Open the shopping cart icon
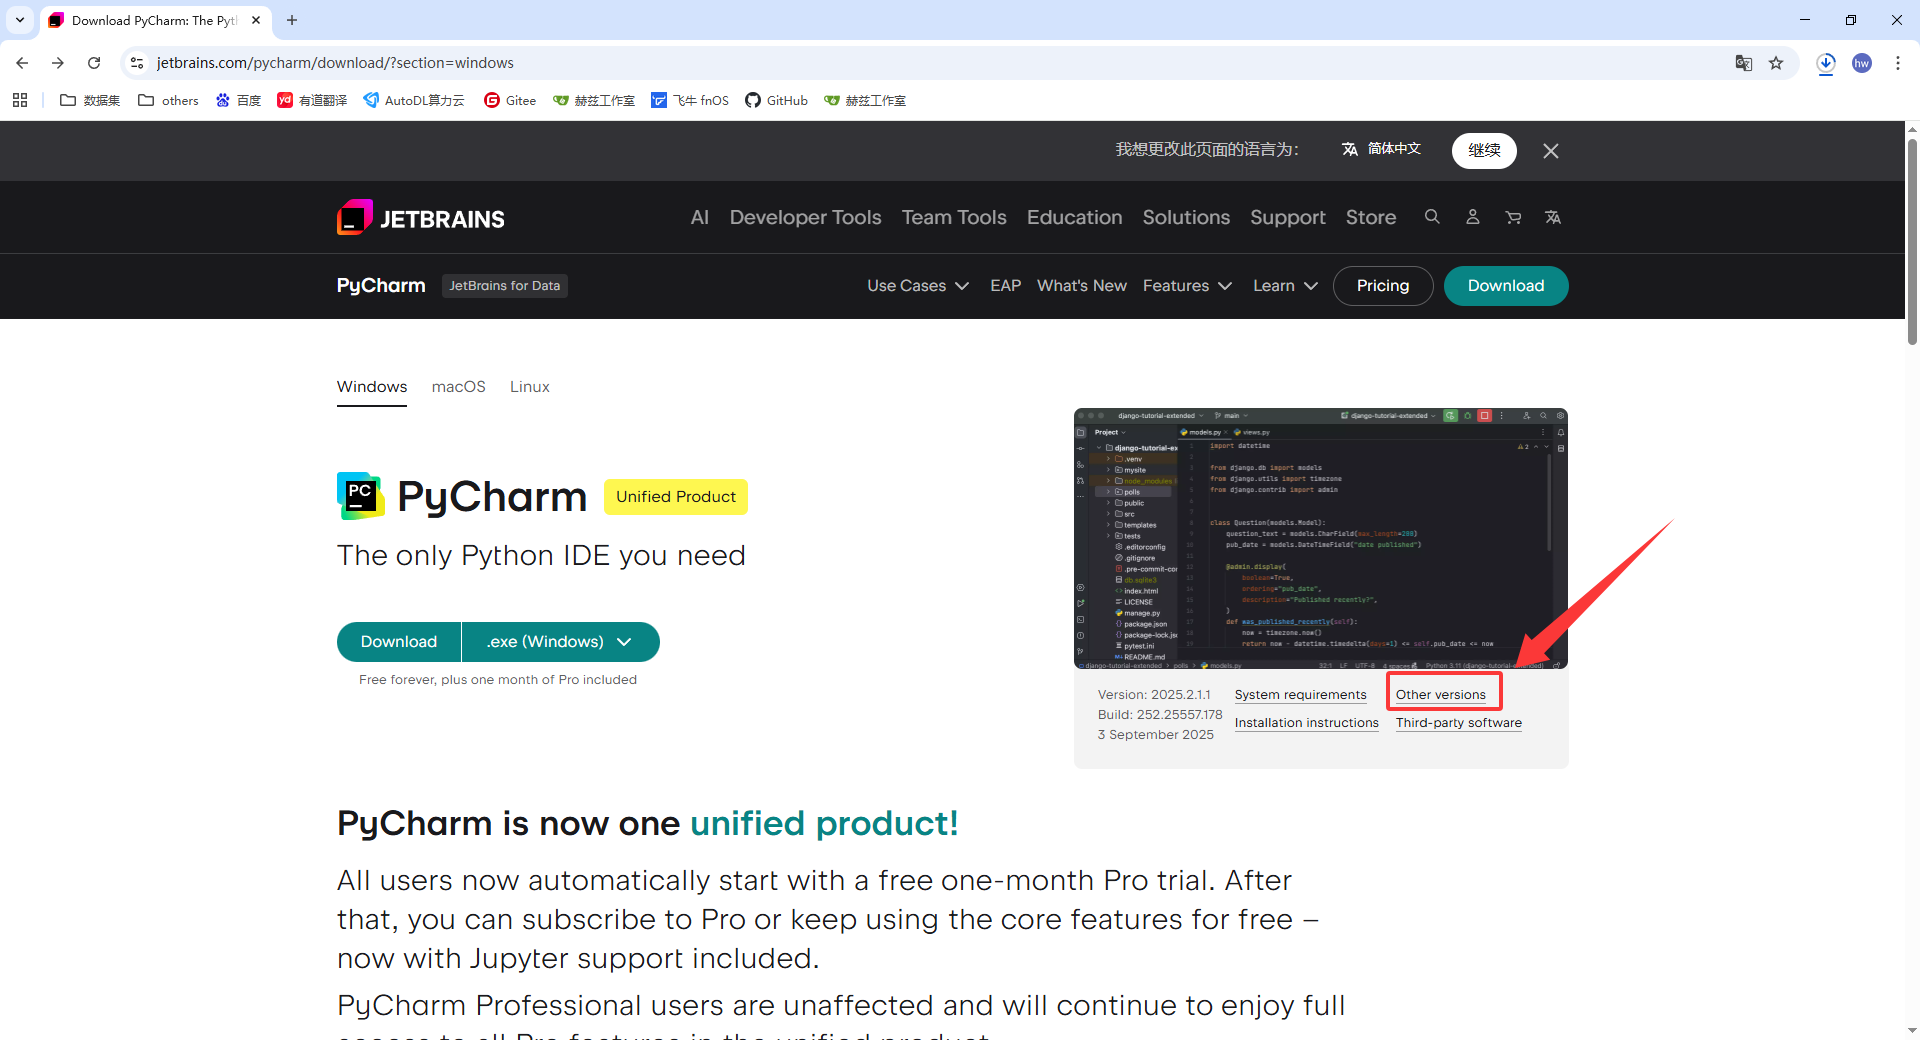The width and height of the screenshot is (1920, 1040). click(x=1513, y=217)
